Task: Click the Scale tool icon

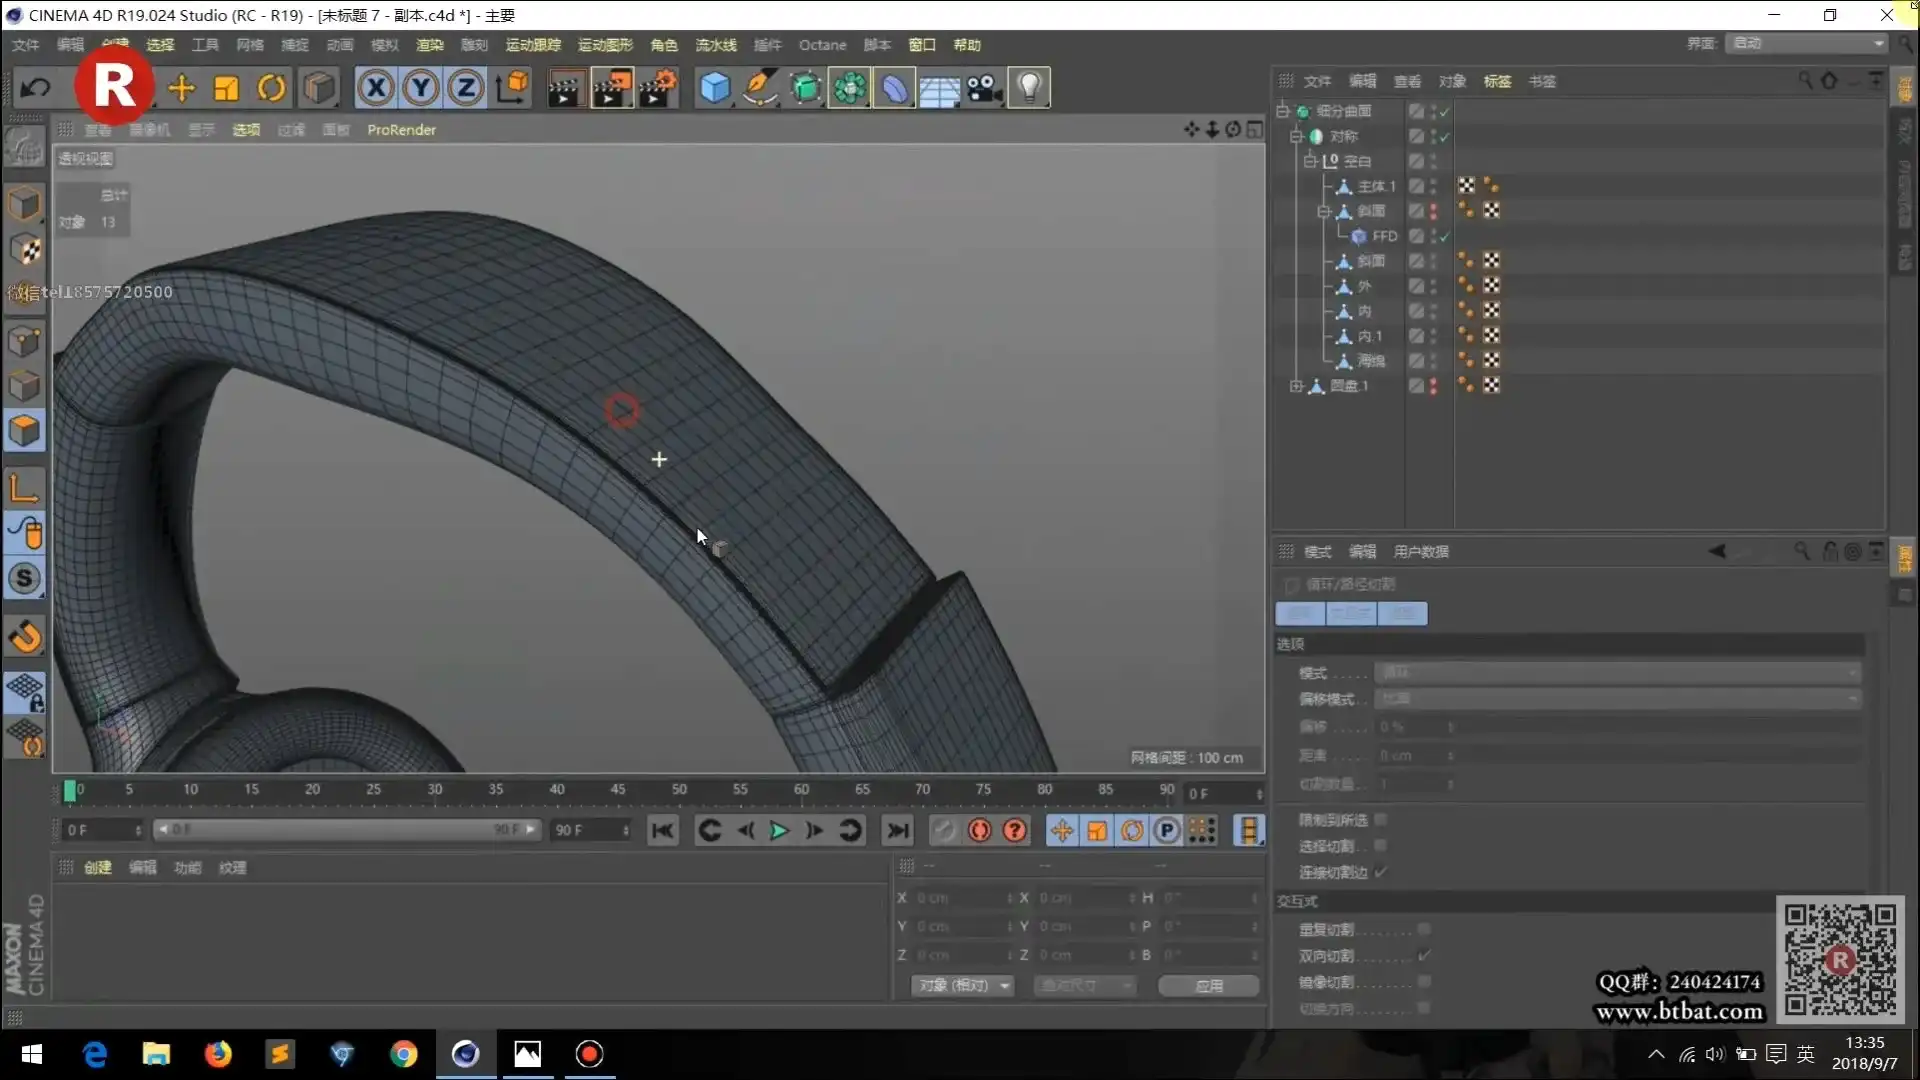Action: tap(226, 88)
